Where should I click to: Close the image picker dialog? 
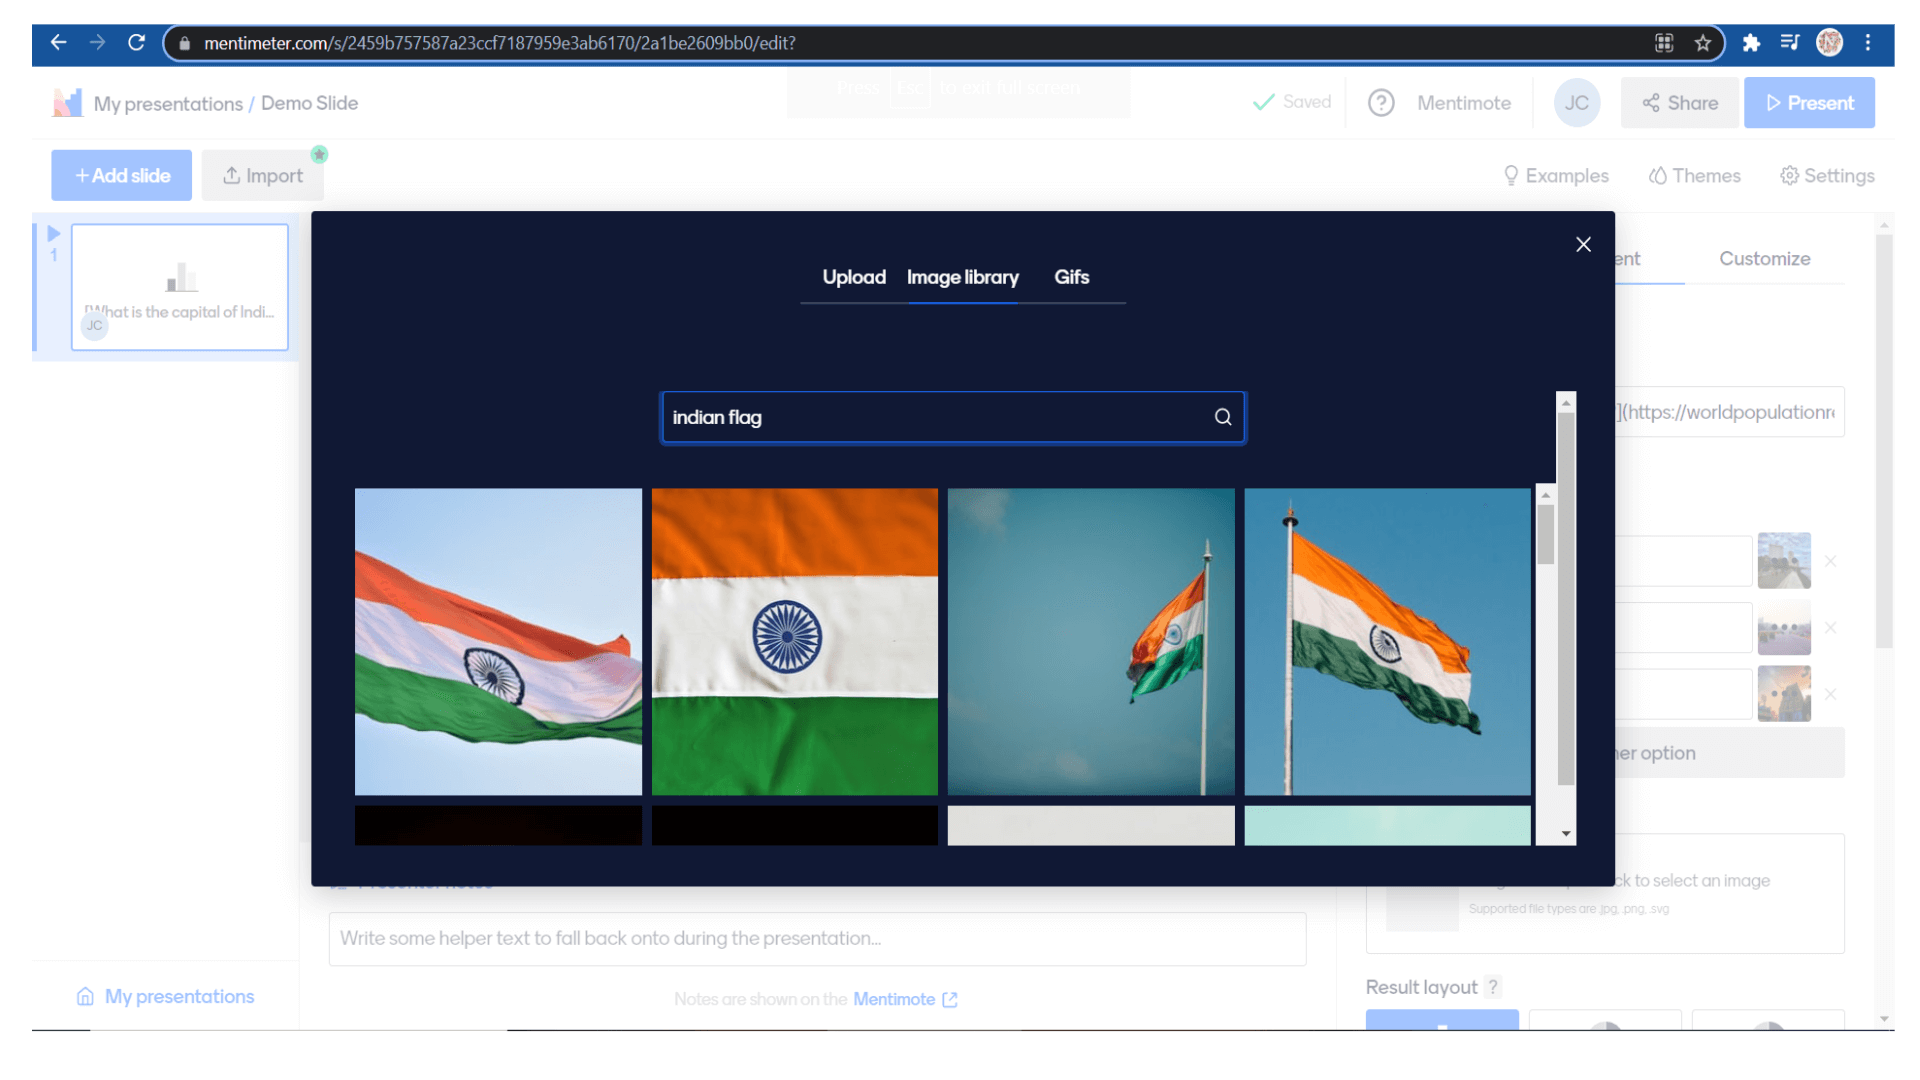[x=1583, y=245]
